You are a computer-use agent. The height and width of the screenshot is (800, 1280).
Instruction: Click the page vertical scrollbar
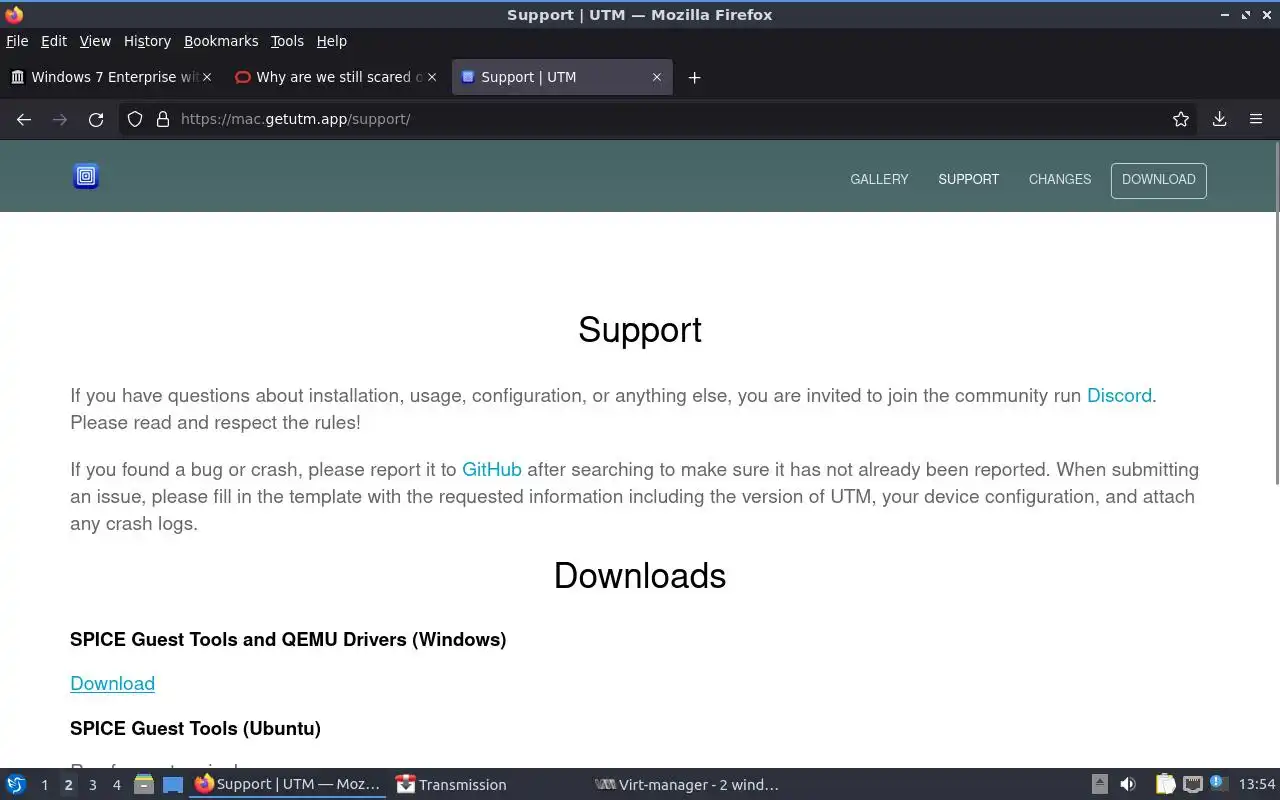point(1275,313)
